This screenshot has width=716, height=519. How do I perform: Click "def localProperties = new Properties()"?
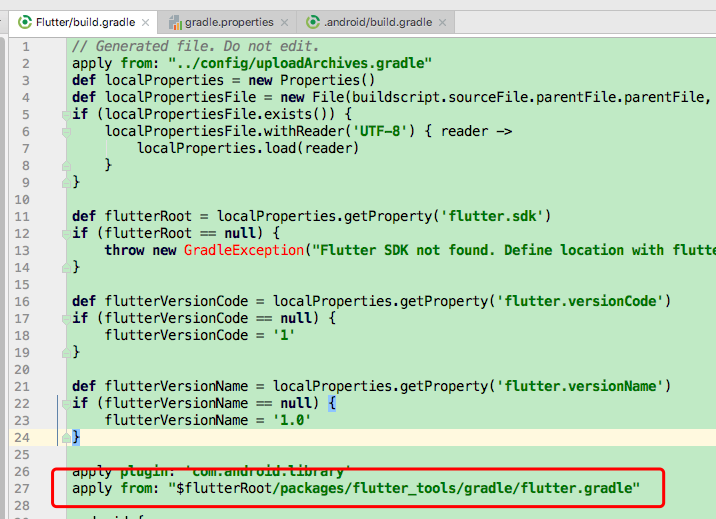click(223, 80)
